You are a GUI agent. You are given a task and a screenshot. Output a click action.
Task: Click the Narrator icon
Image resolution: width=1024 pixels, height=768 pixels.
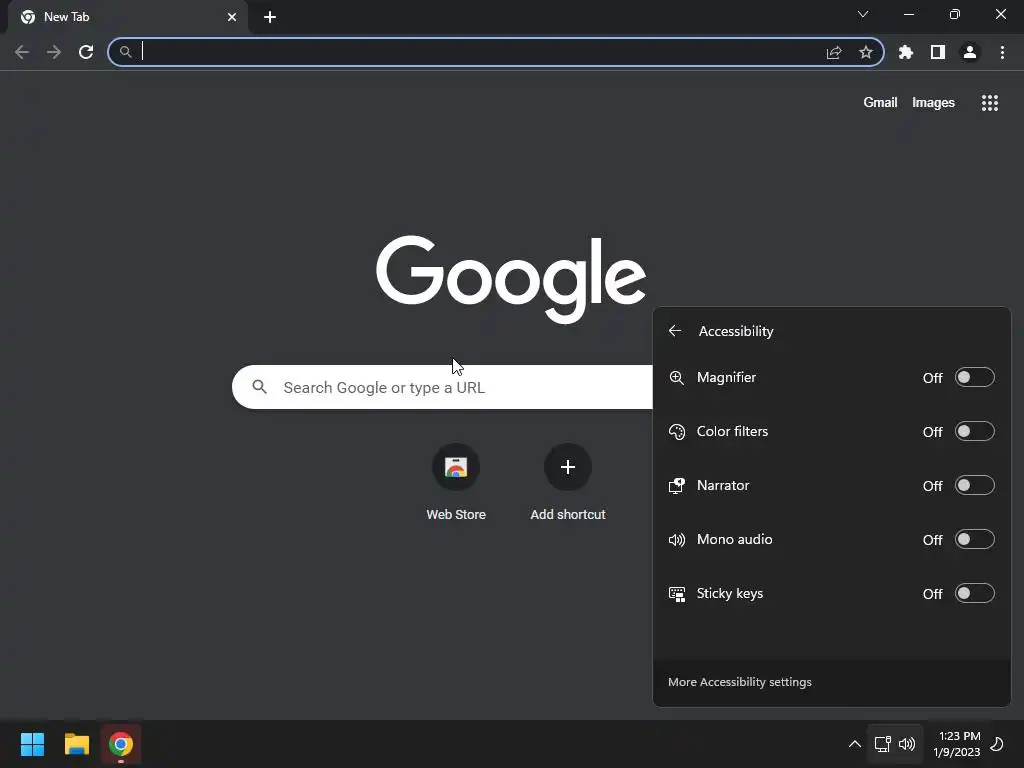(x=677, y=486)
